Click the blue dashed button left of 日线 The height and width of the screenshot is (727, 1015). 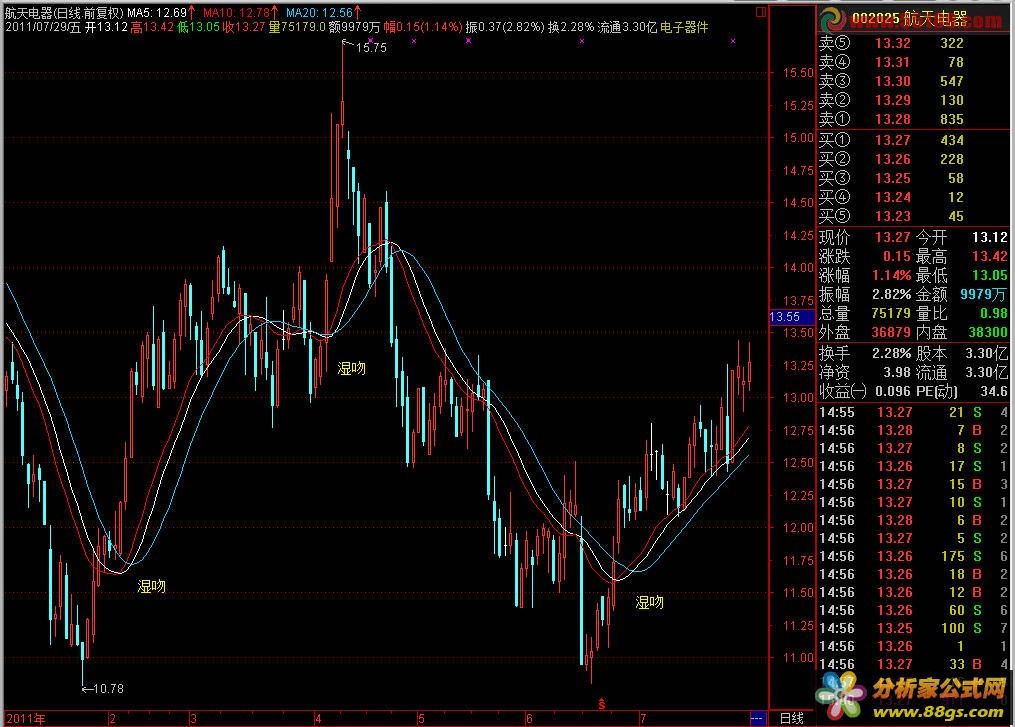click(757, 719)
